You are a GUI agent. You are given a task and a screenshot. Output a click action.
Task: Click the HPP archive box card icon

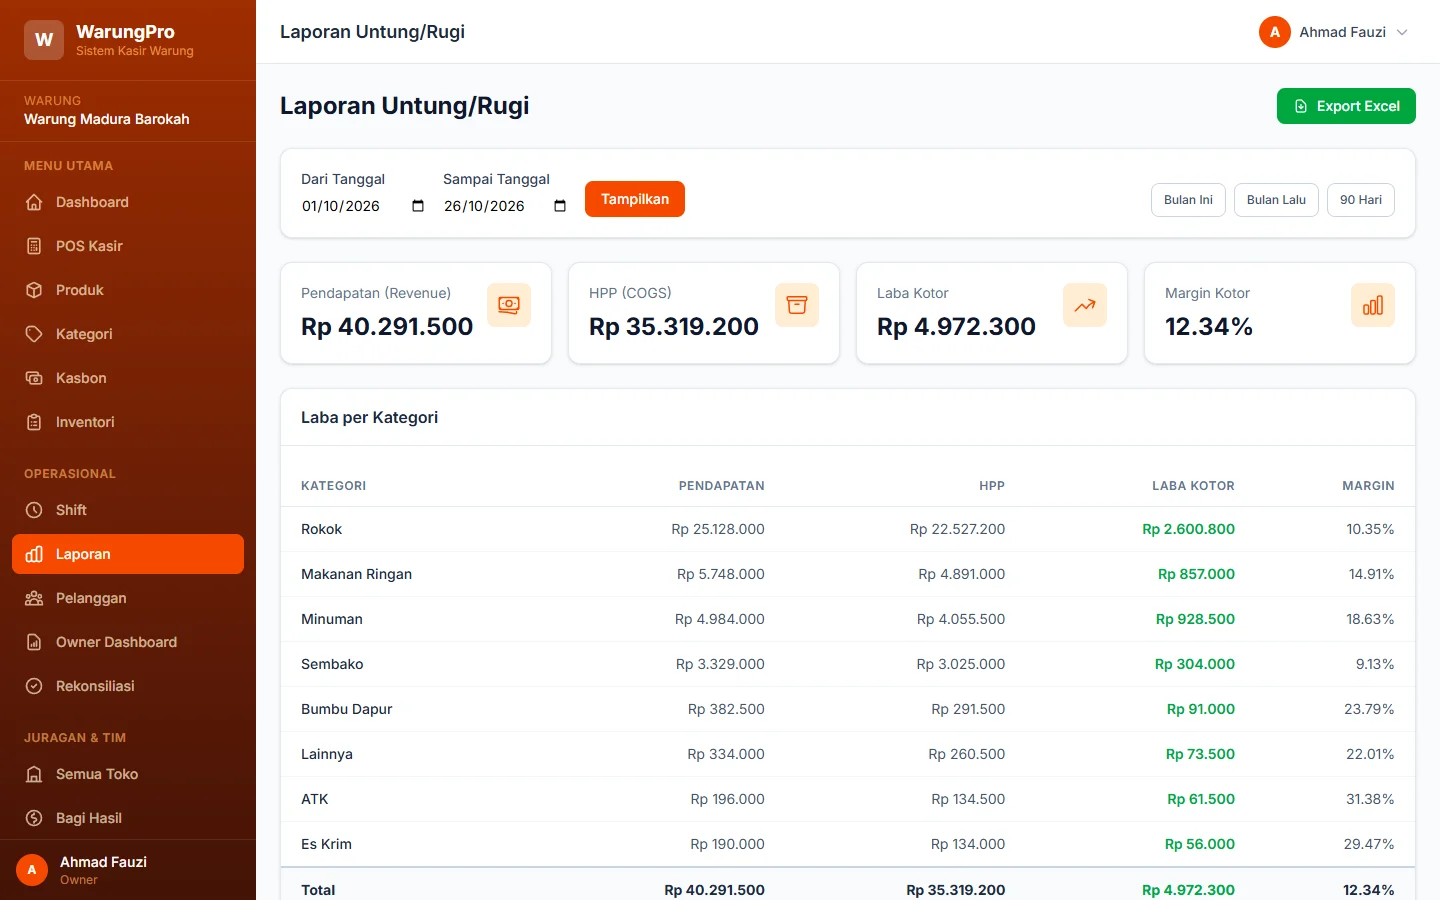tap(797, 305)
